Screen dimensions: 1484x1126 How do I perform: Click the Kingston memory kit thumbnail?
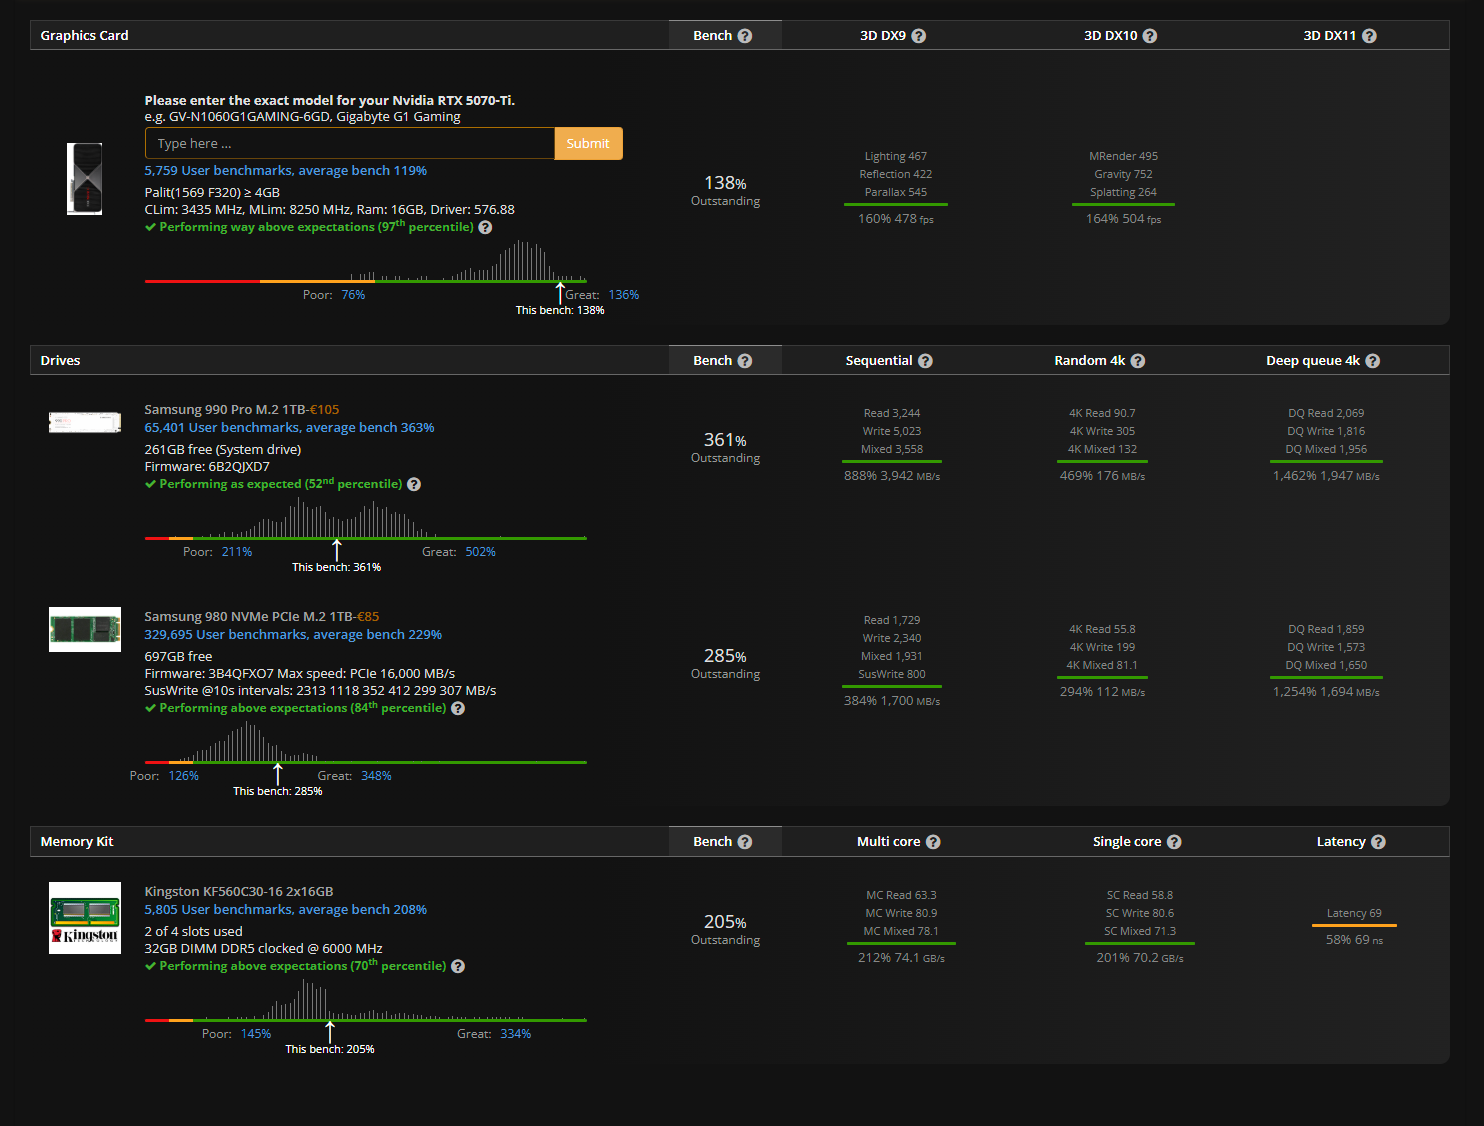[x=85, y=918]
